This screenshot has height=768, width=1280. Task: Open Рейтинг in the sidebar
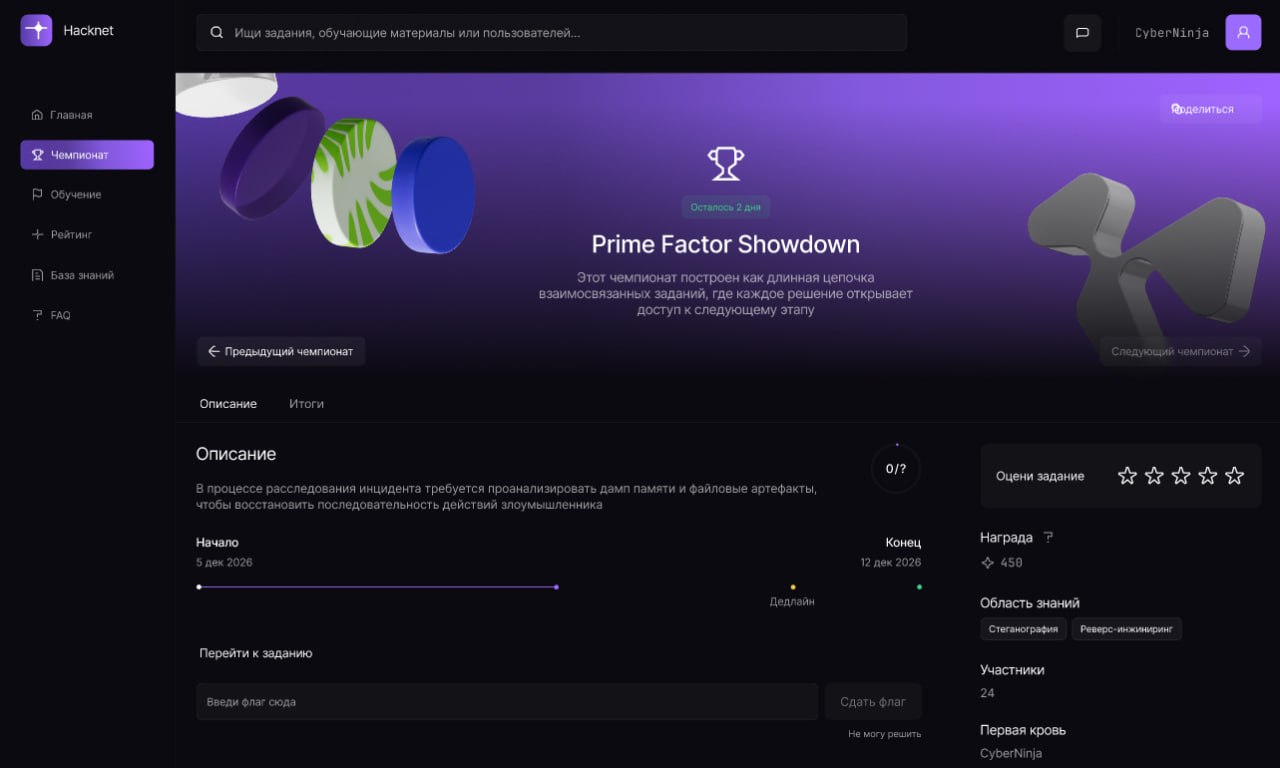tap(87, 235)
